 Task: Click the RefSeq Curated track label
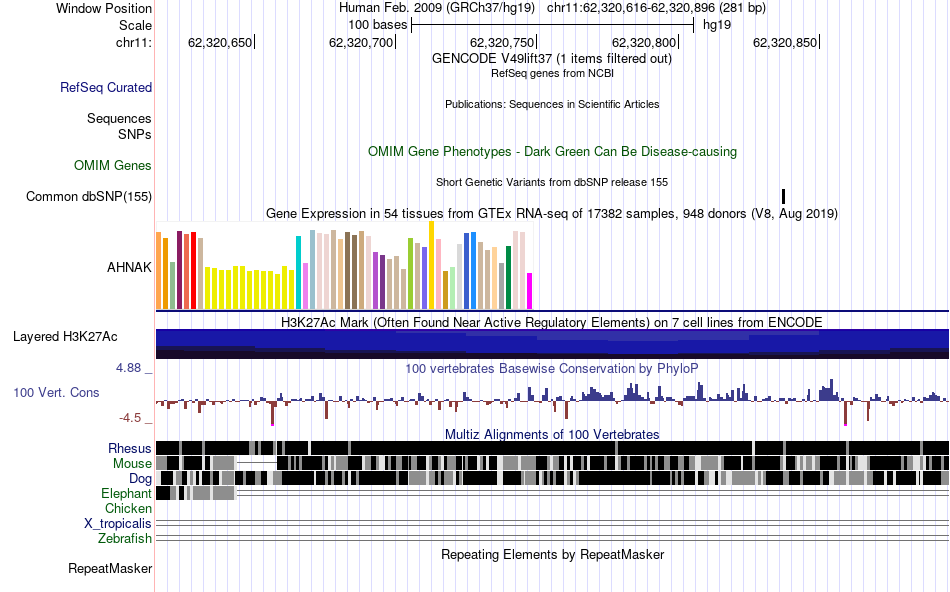[106, 87]
